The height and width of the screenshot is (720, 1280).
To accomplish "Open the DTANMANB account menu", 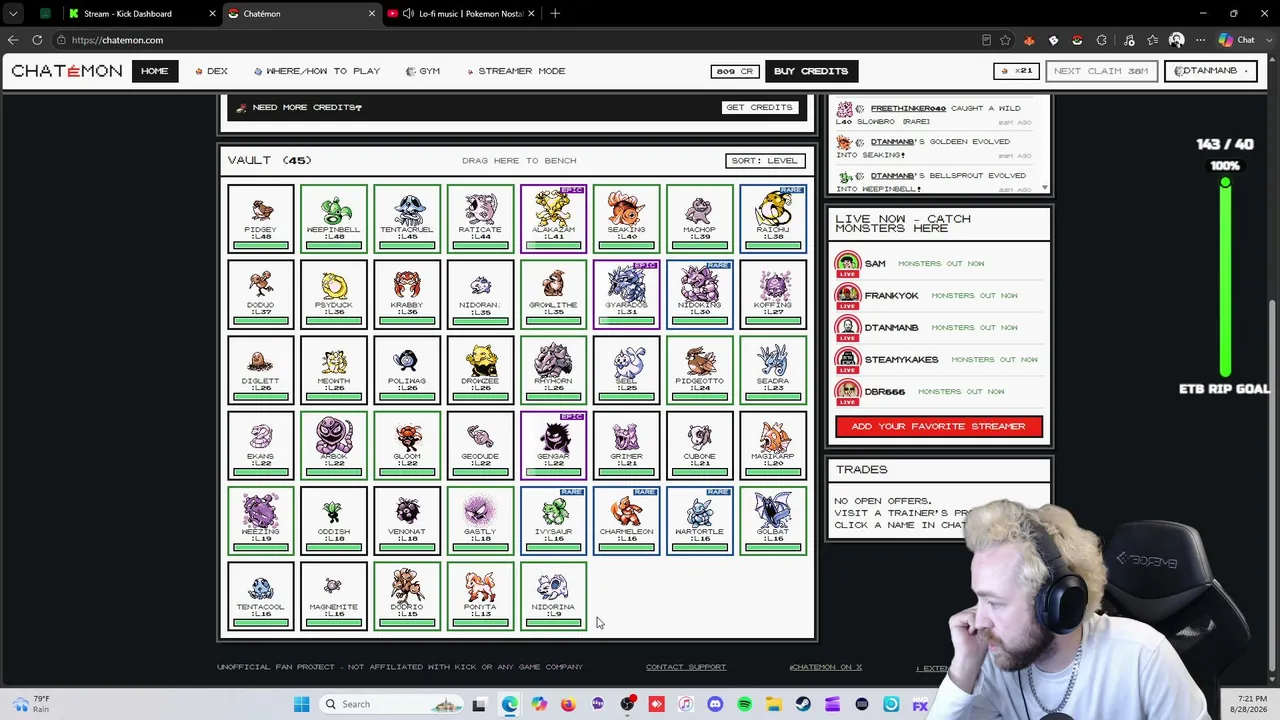I will [x=1210, y=71].
